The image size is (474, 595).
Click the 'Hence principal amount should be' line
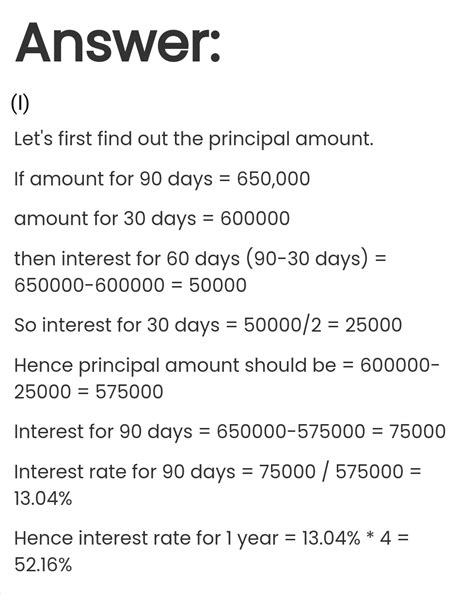pos(227,365)
